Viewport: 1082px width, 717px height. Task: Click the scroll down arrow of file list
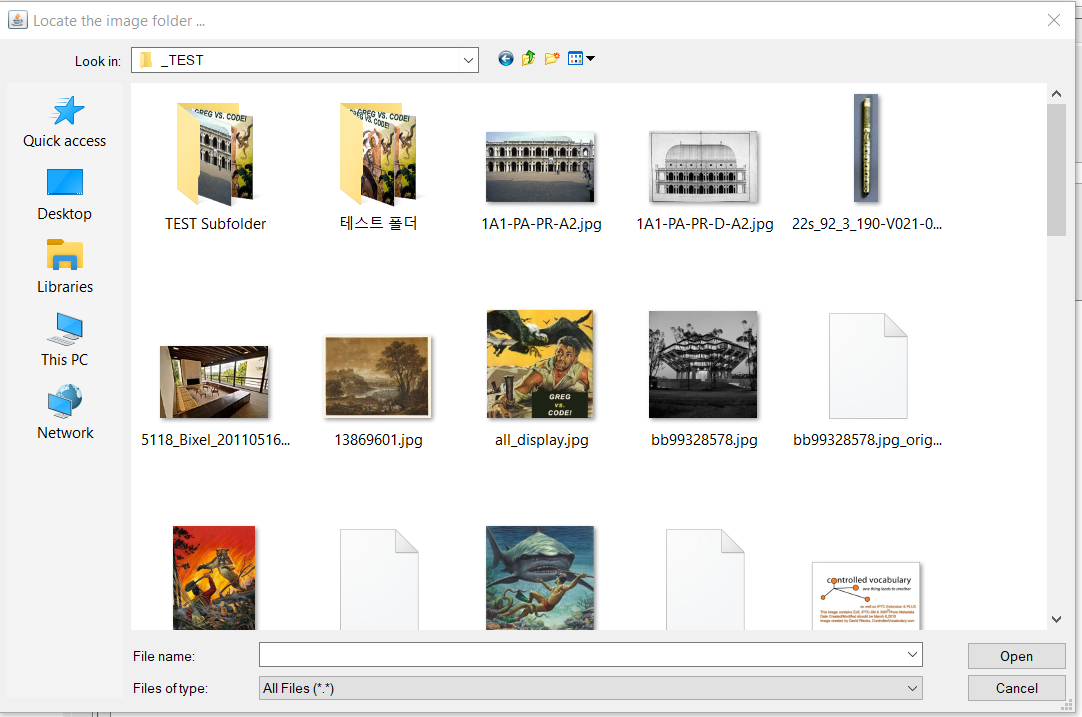click(1056, 619)
